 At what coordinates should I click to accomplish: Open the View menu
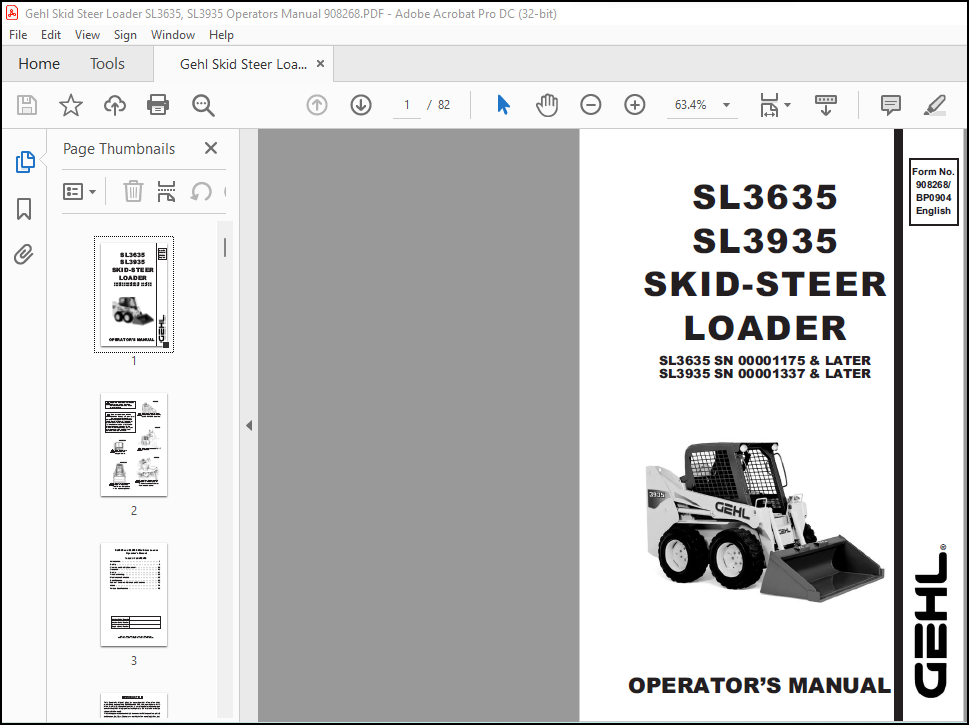coord(87,35)
